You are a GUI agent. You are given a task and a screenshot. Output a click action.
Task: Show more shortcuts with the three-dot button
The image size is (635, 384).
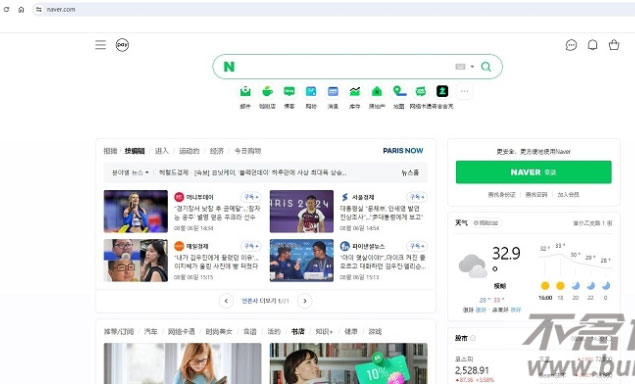coord(465,92)
